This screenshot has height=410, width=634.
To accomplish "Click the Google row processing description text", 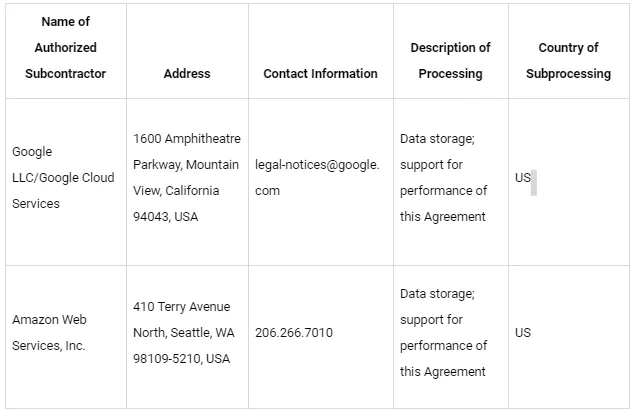I will click(x=444, y=178).
